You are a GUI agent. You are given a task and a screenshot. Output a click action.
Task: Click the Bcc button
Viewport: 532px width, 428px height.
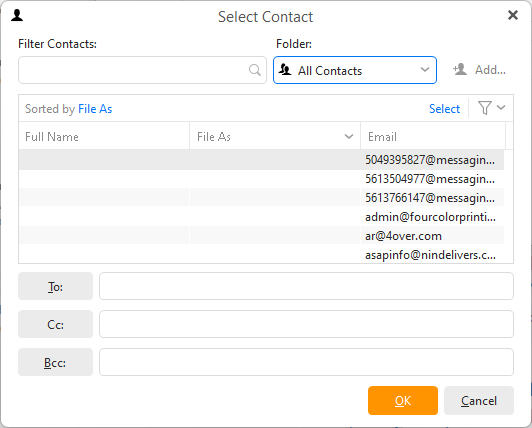[55, 362]
